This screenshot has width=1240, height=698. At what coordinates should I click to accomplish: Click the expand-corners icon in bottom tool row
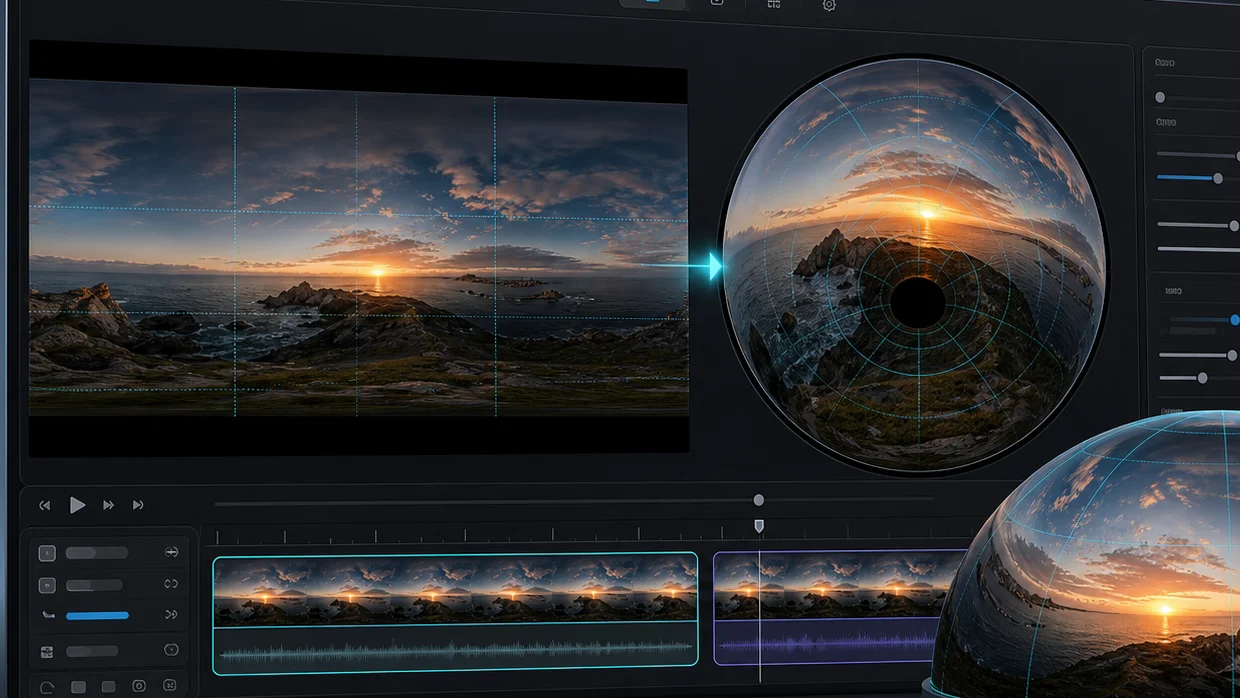point(170,687)
